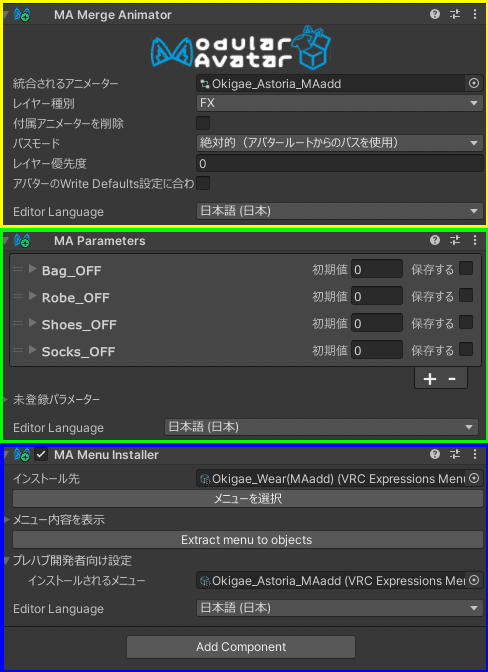This screenshot has height=672, width=488.
Task: Open Editor Language dropdown in Menu Installer
Action: pos(340,608)
